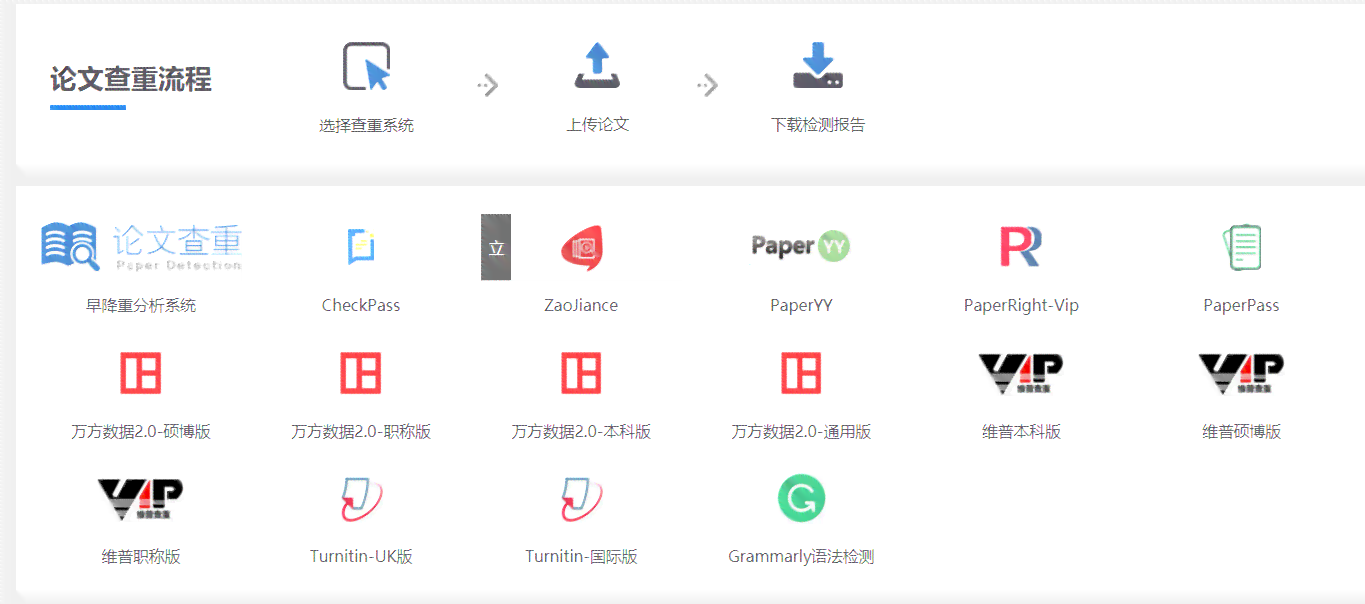
Task: Click the upload paper arrow icon
Action: (x=597, y=66)
